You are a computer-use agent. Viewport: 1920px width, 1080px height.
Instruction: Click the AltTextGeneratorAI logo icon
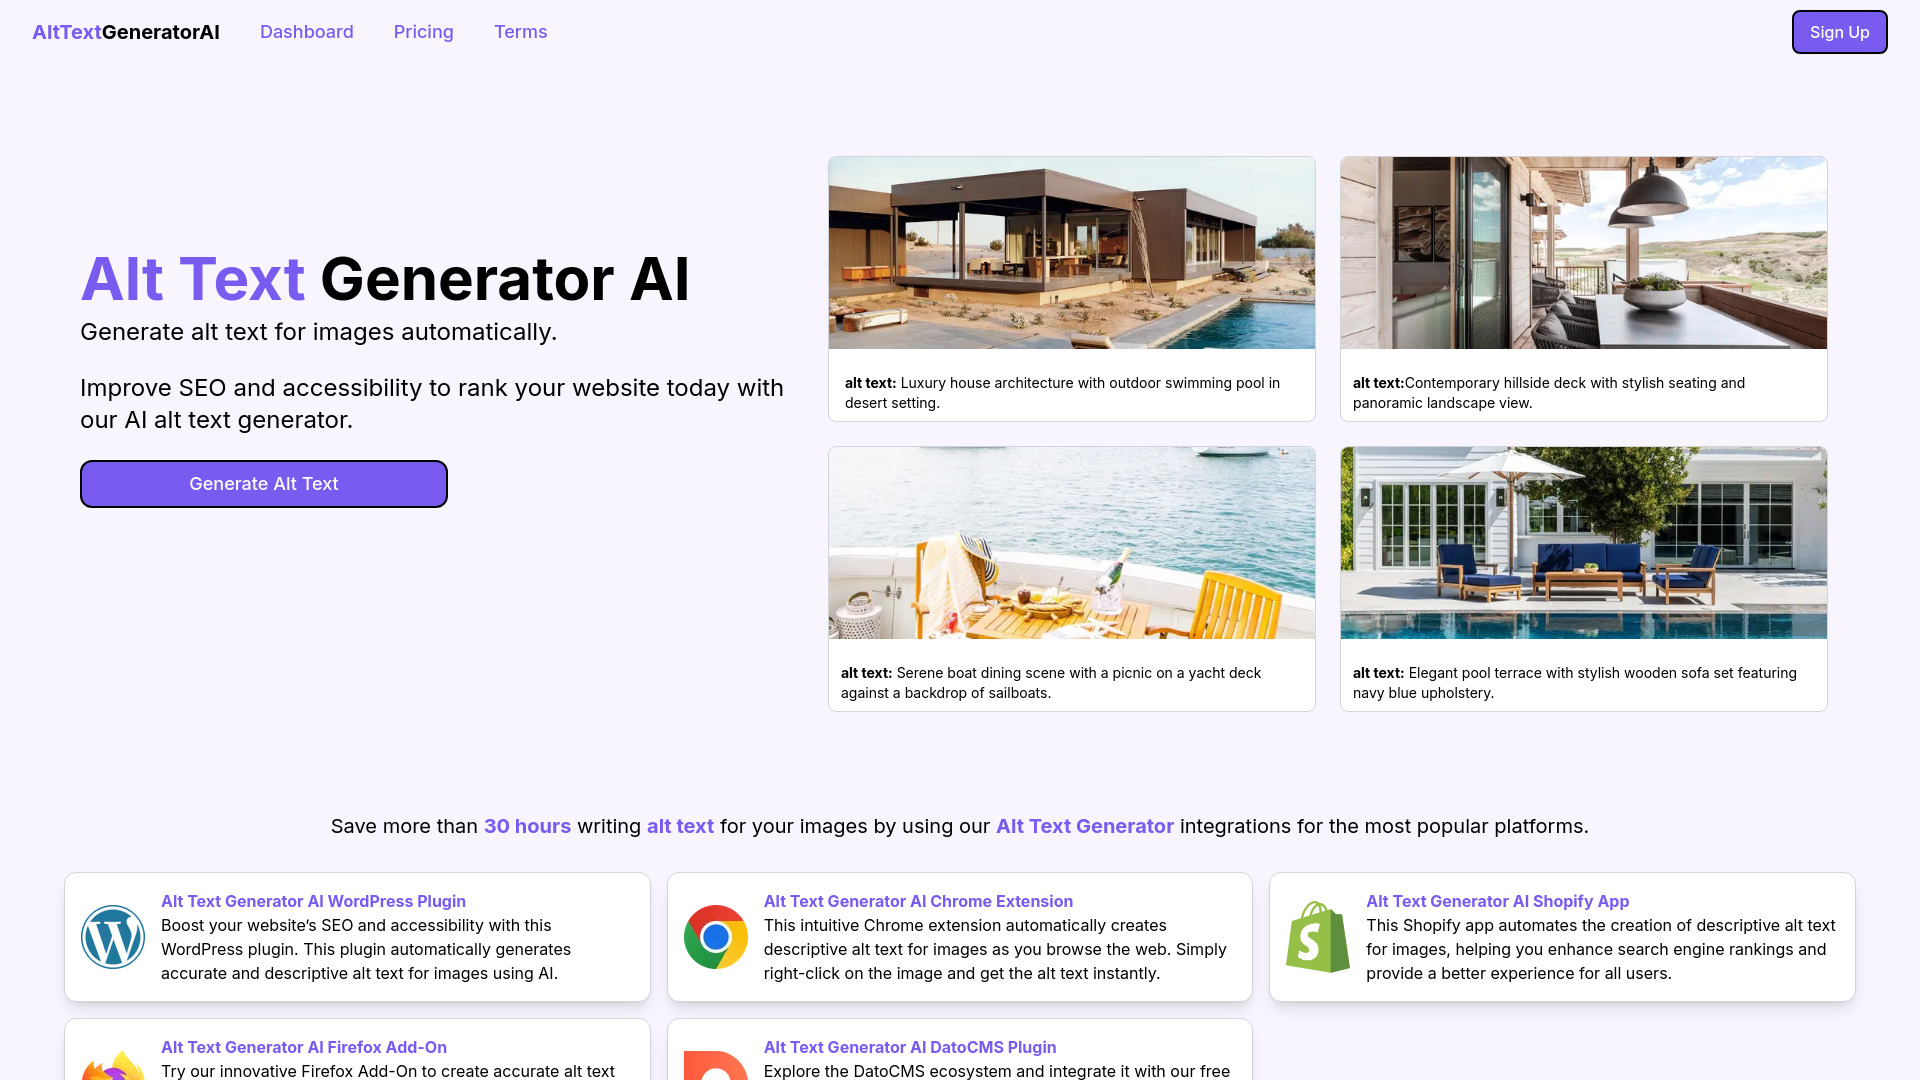click(125, 32)
